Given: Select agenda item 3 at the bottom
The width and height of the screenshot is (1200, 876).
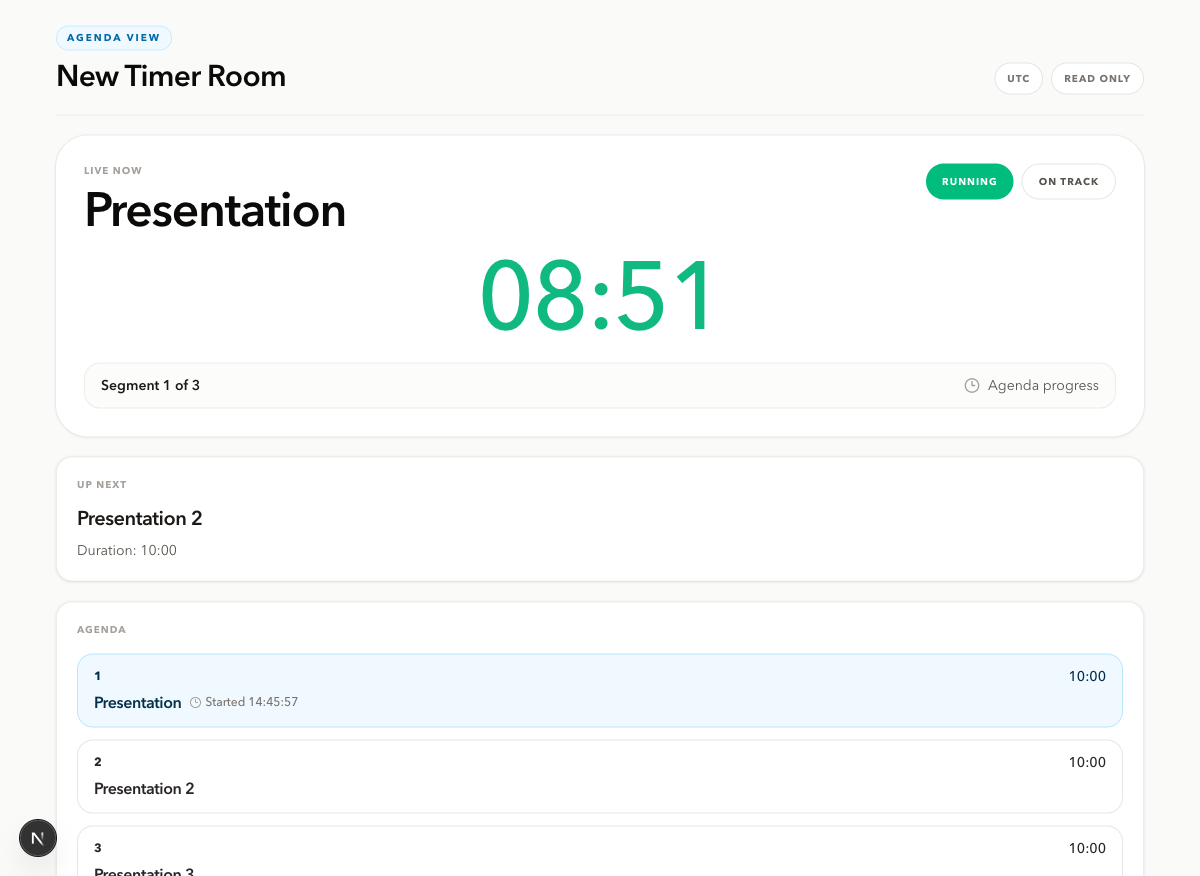Looking at the screenshot, I should tap(600, 851).
